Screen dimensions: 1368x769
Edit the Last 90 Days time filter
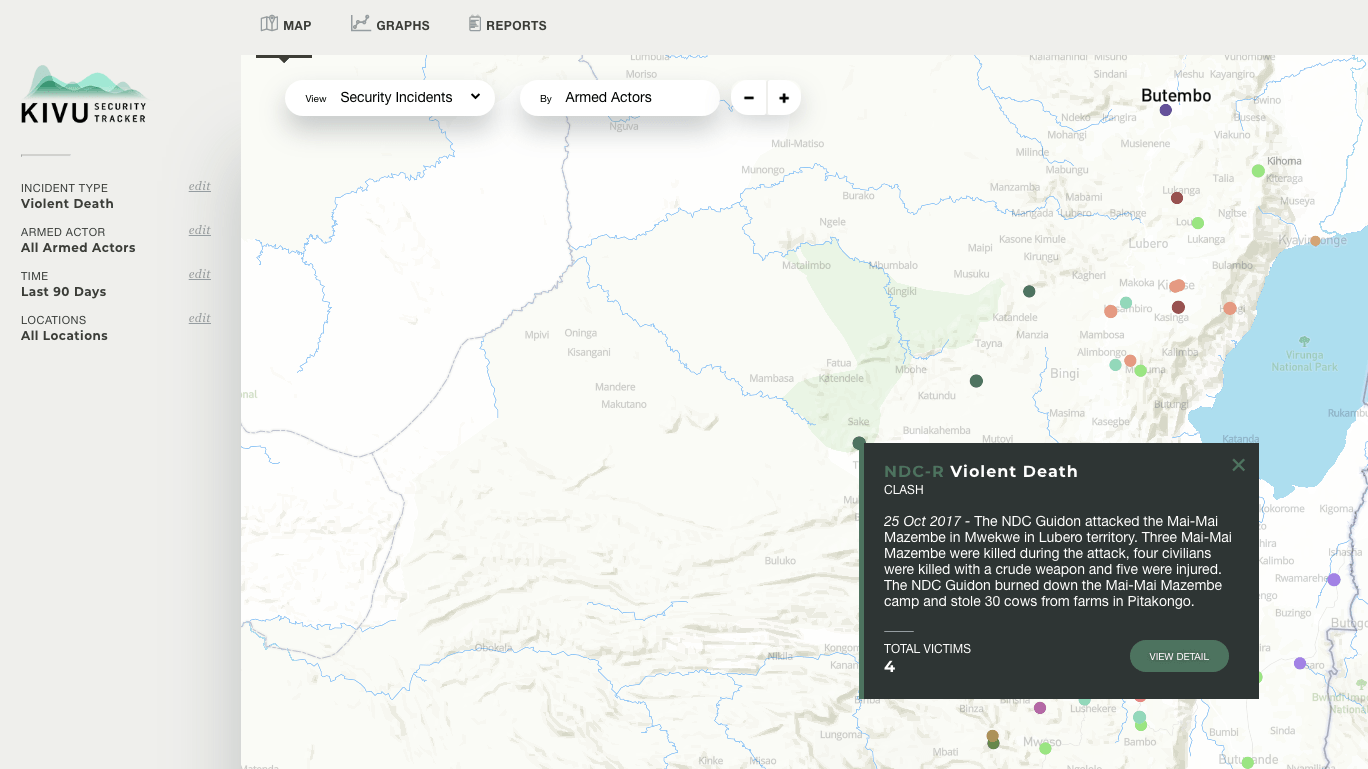[199, 274]
